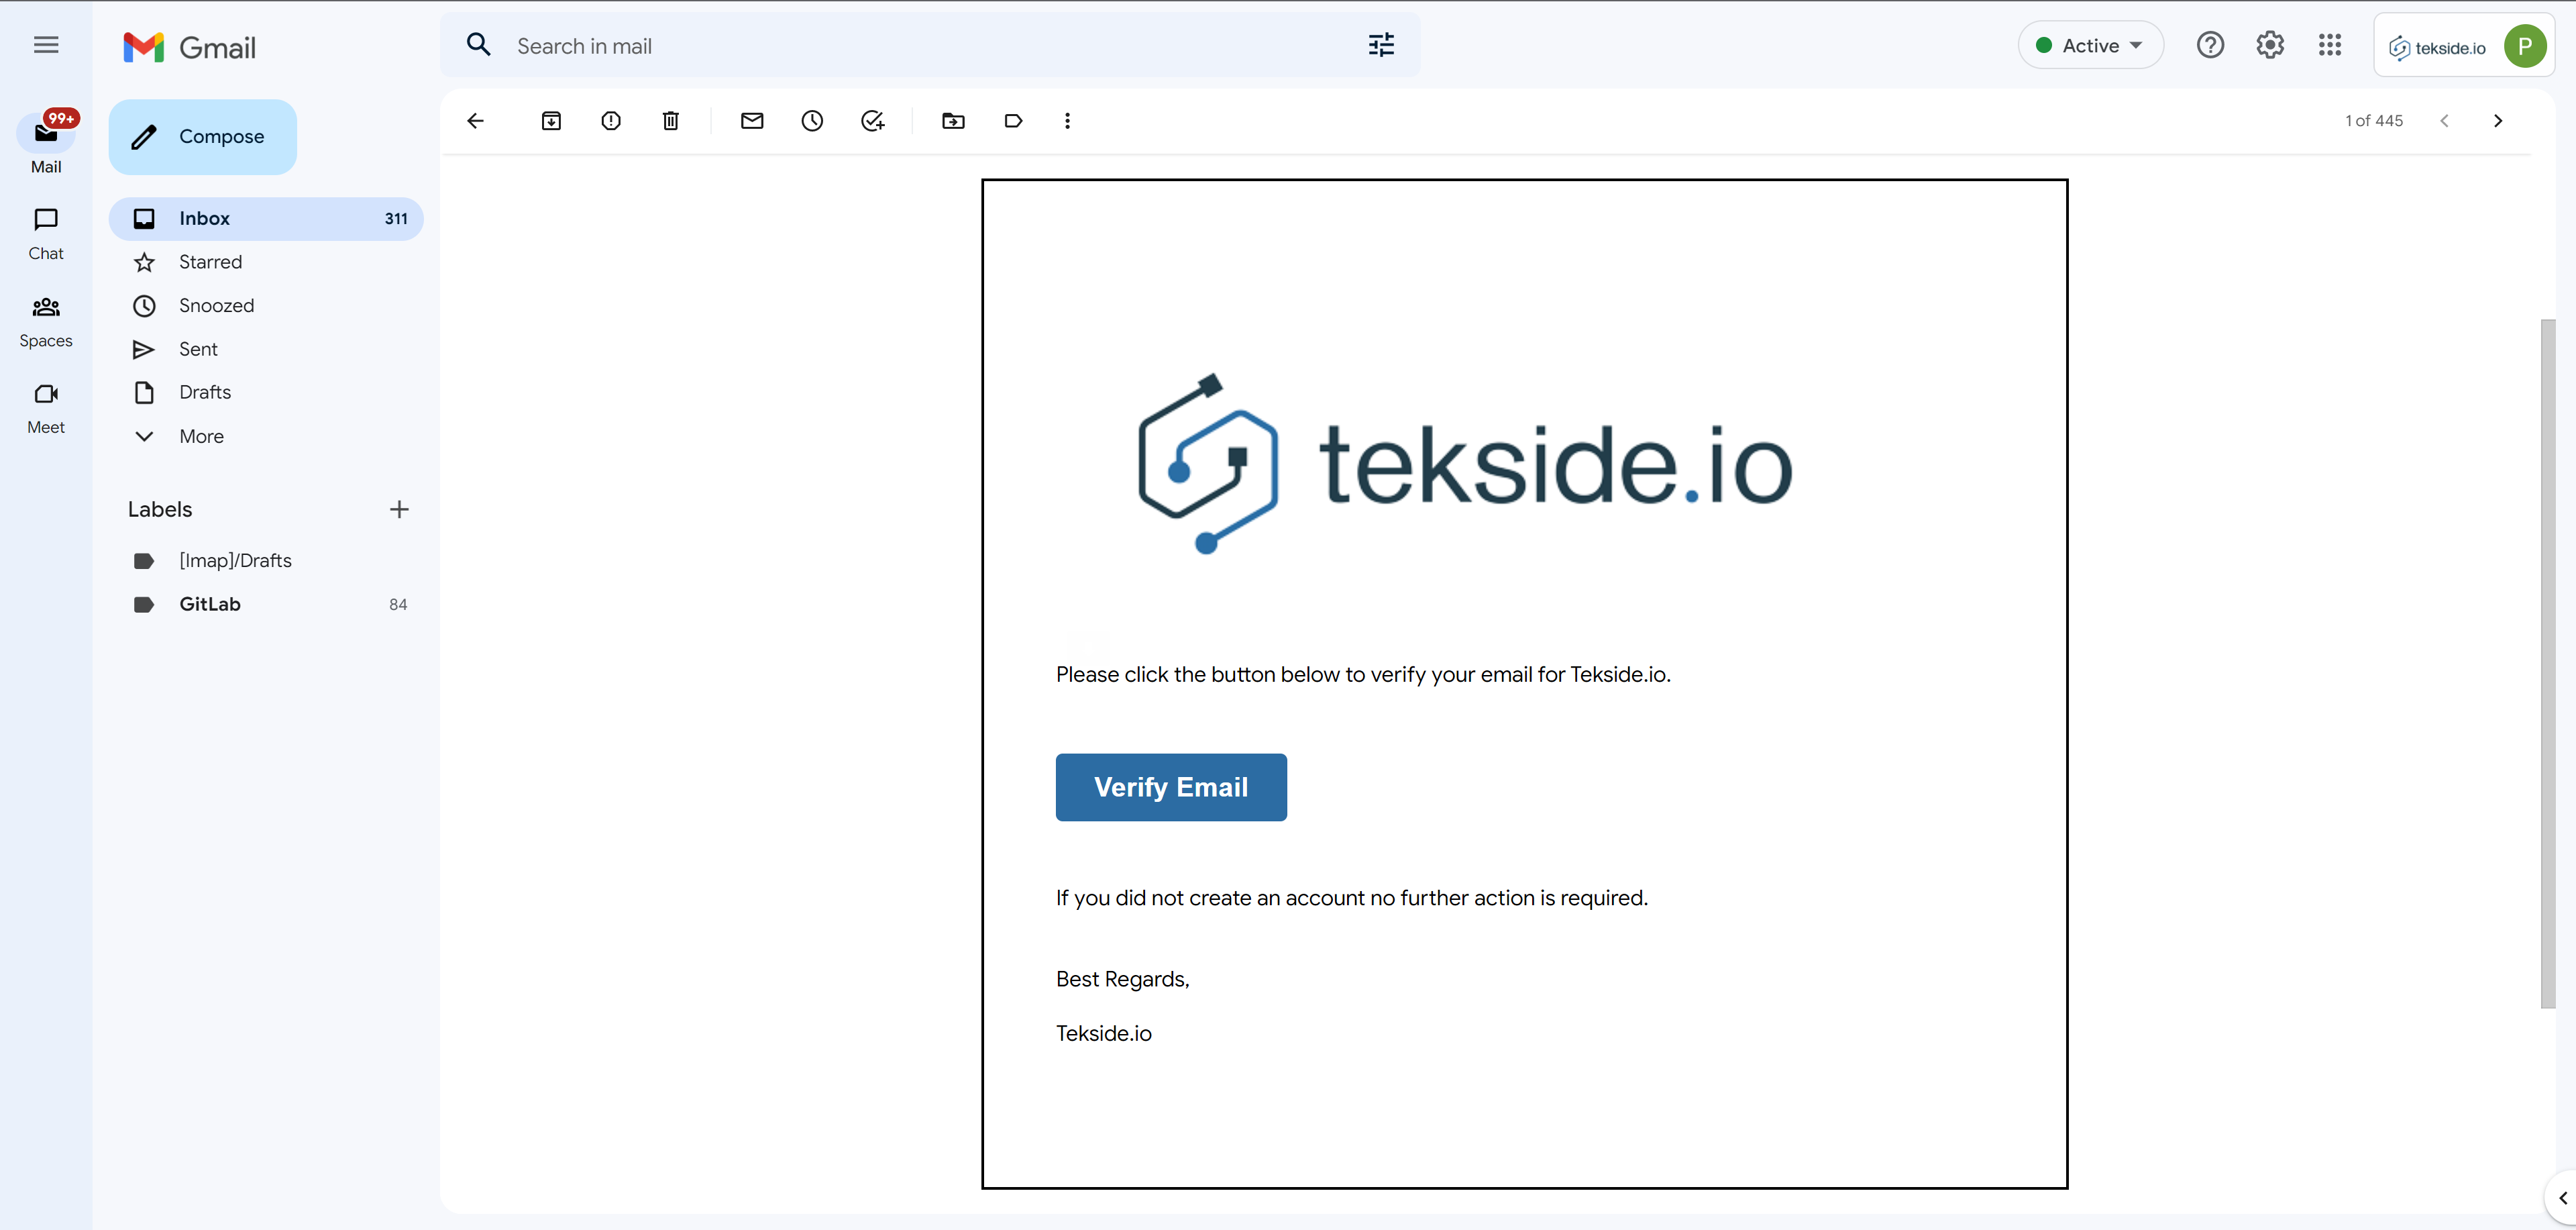Focus the Search in mail field

930,46
